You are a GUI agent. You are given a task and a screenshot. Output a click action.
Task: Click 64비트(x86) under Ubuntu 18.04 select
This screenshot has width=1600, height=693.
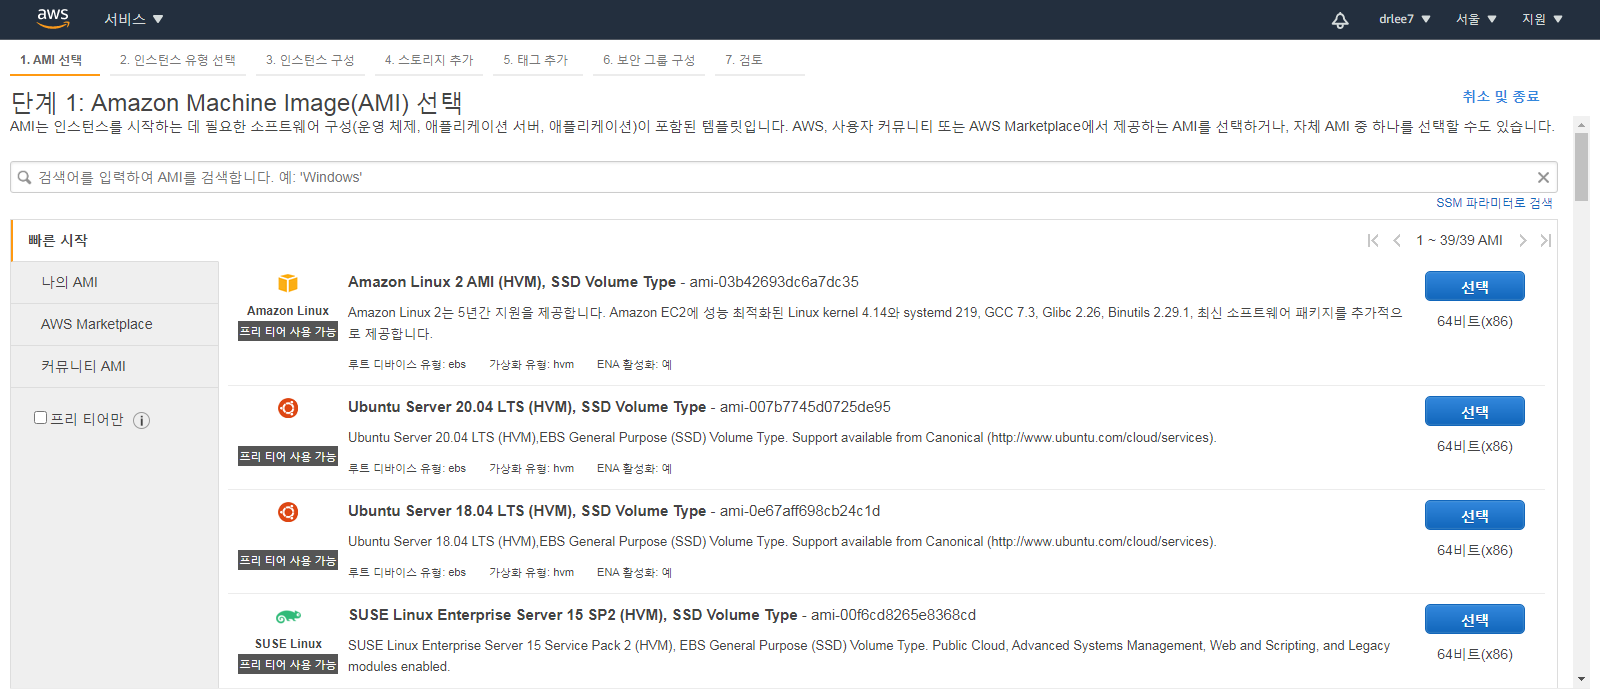click(1475, 550)
